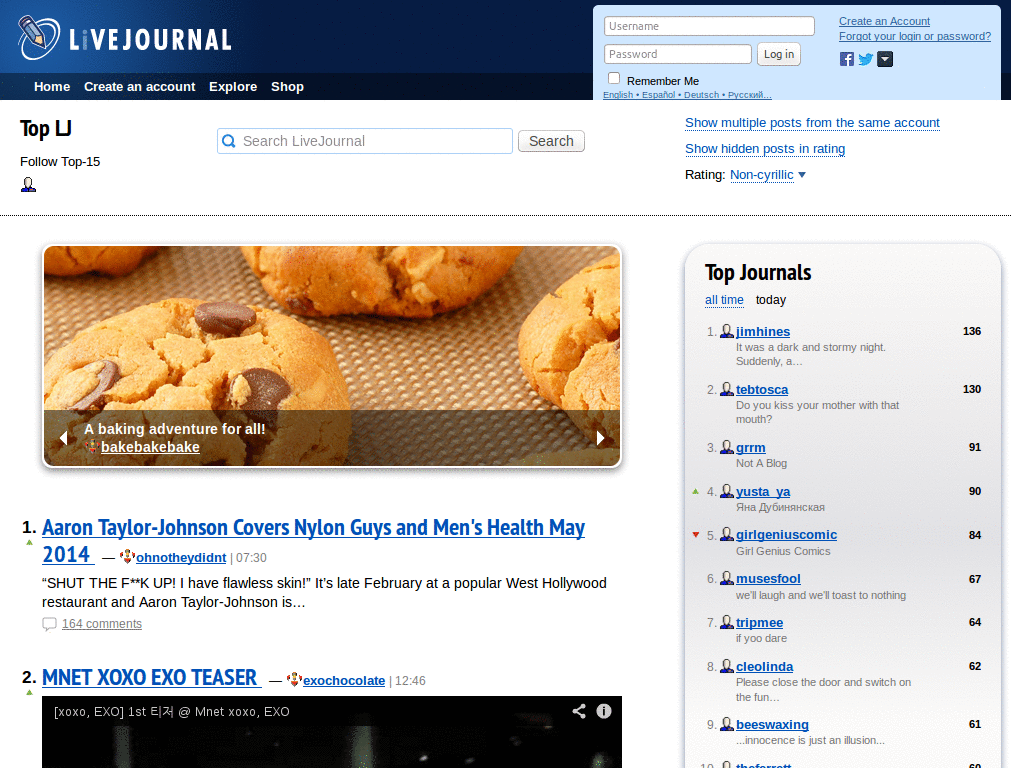Image resolution: width=1024 pixels, height=768 pixels.
Task: Focus the Username field
Action: [x=709, y=26]
